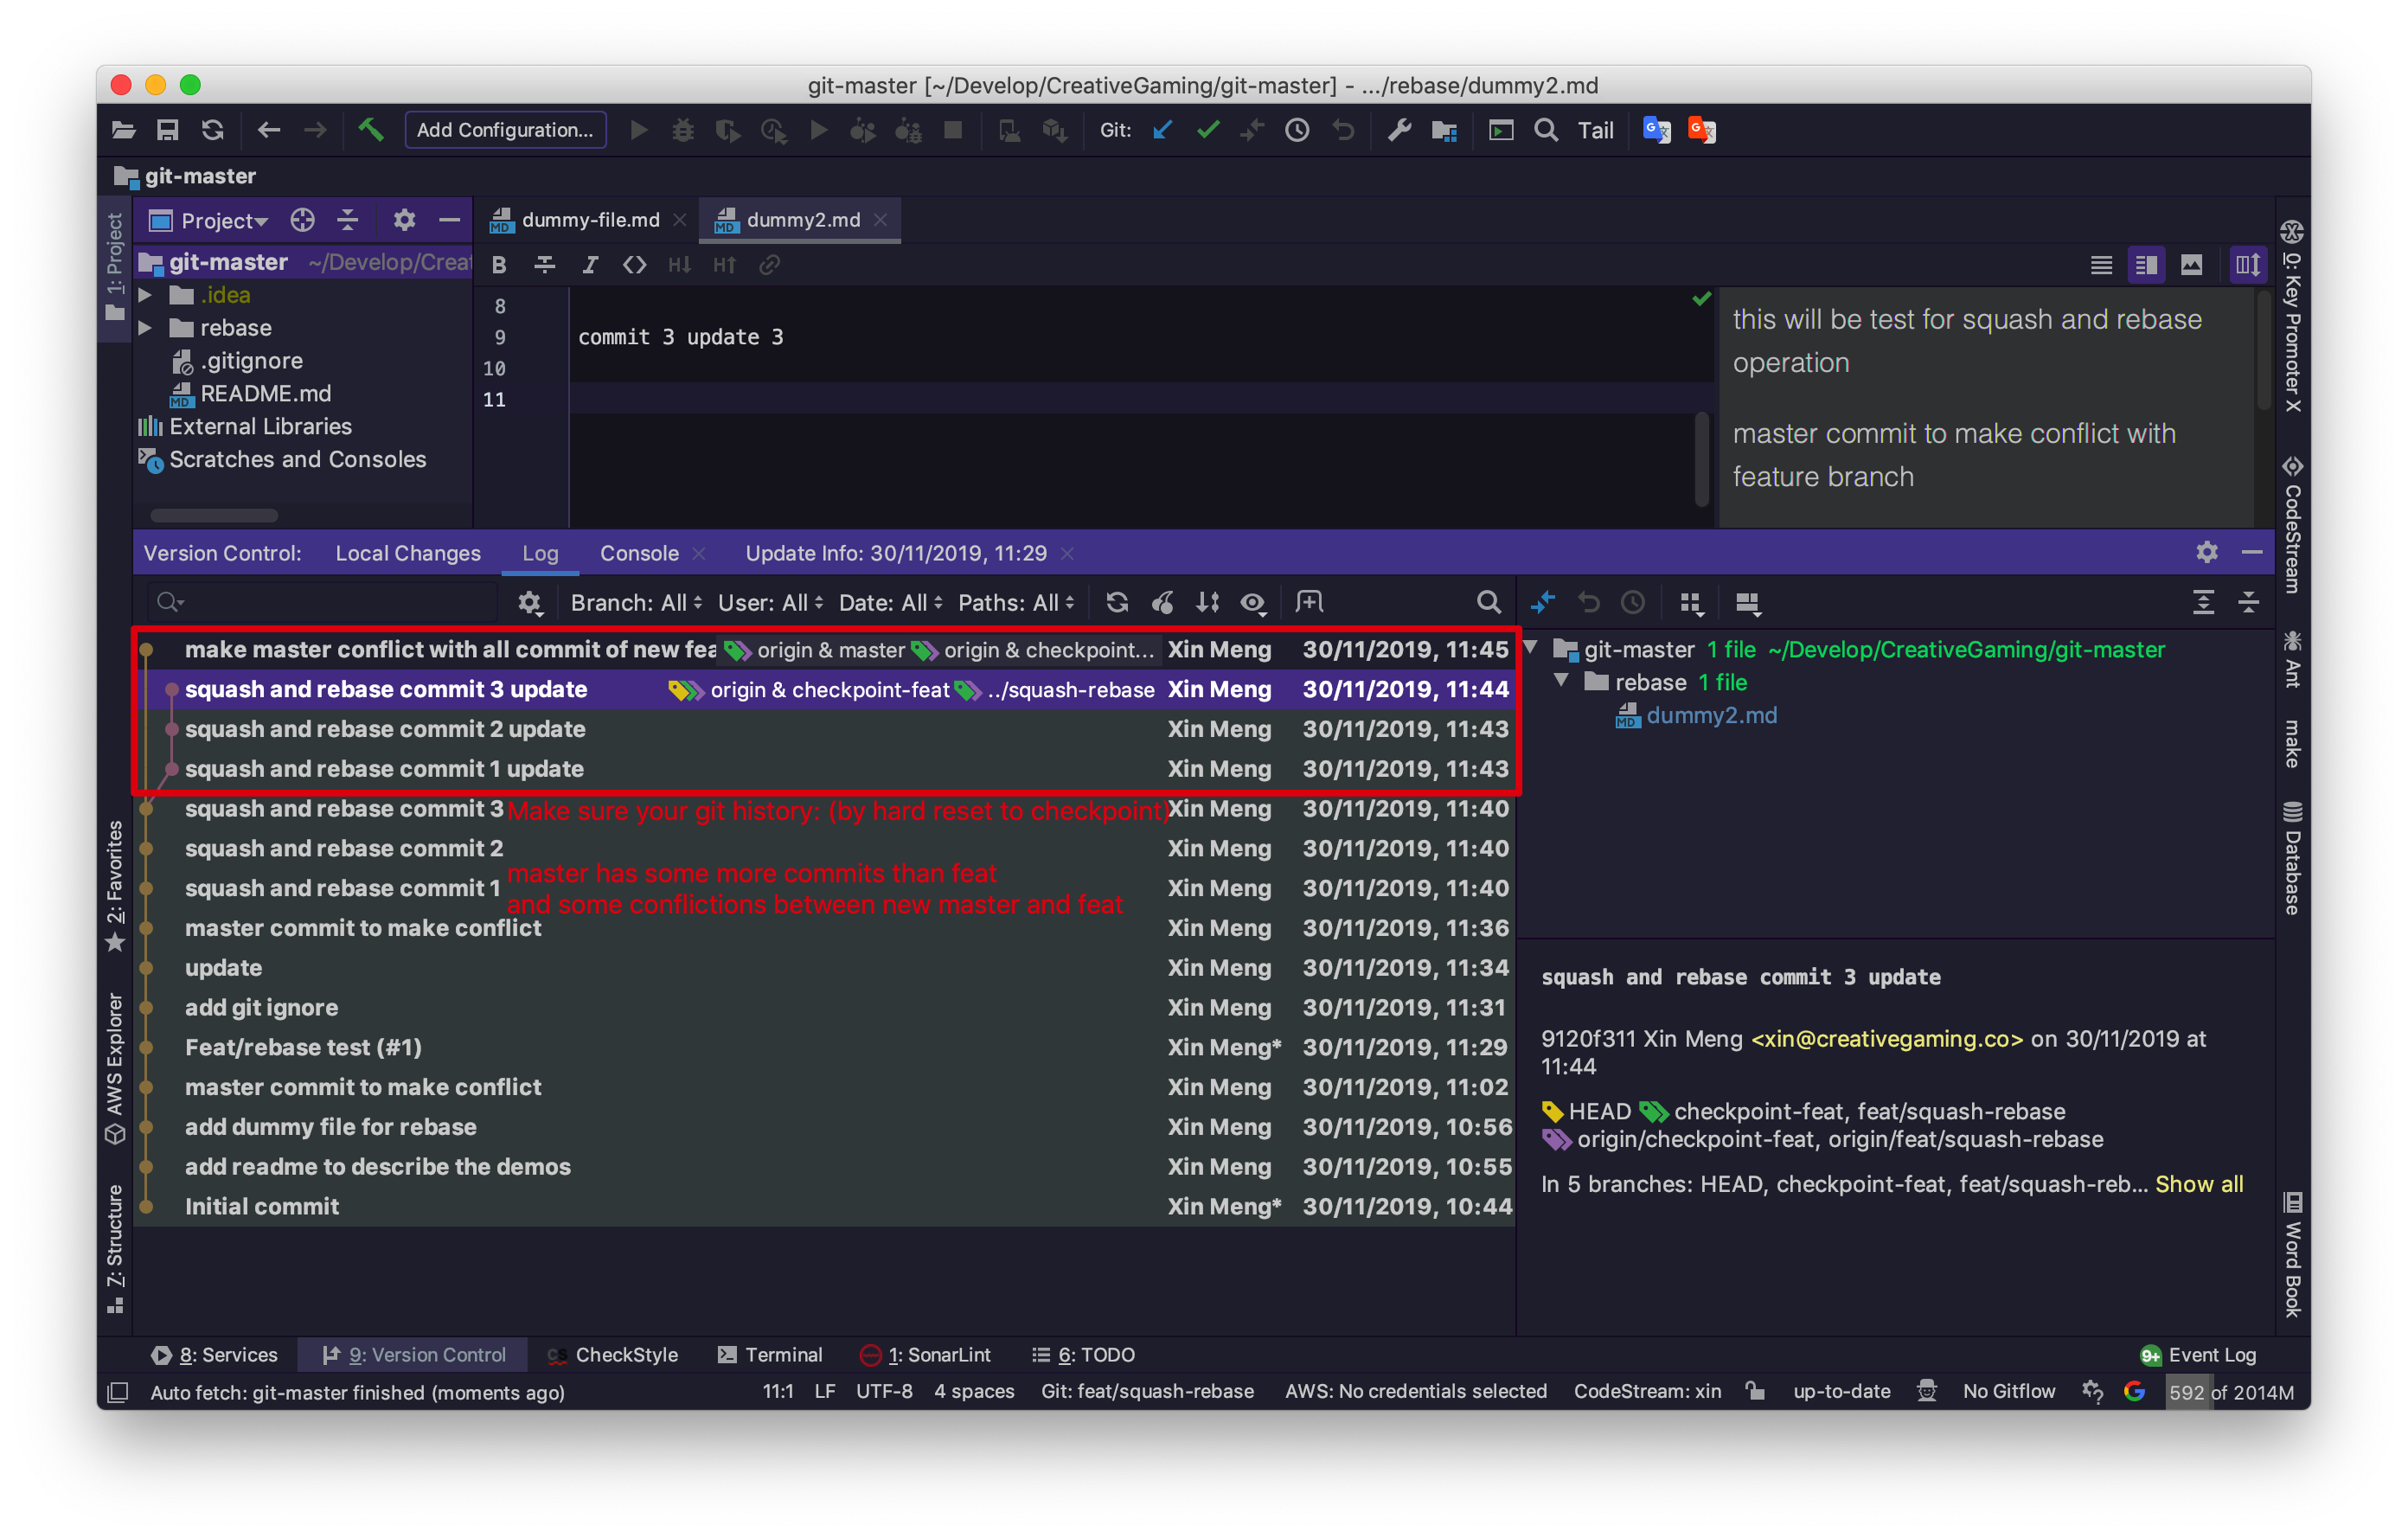Click the Show all branches link

(x=2198, y=1184)
